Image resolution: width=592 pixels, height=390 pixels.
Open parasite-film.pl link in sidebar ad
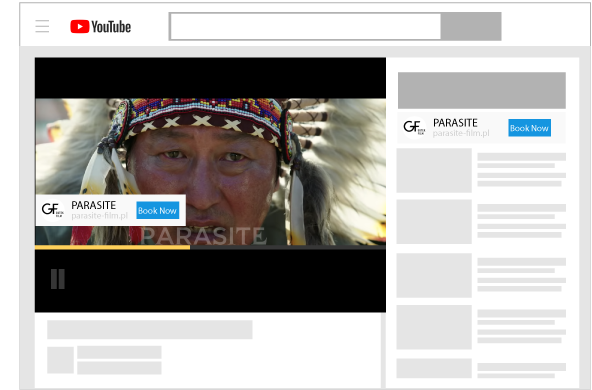pyautogui.click(x=461, y=133)
